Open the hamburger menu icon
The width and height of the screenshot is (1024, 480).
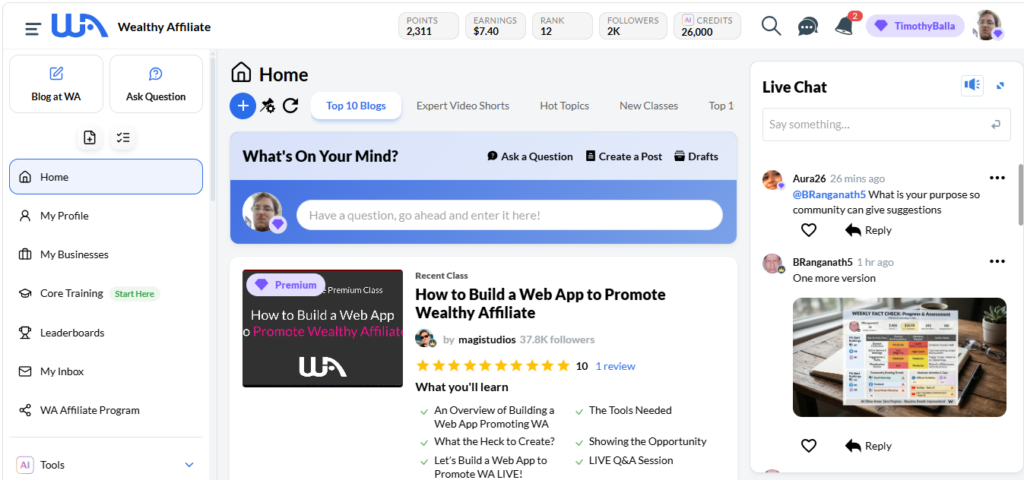(33, 28)
